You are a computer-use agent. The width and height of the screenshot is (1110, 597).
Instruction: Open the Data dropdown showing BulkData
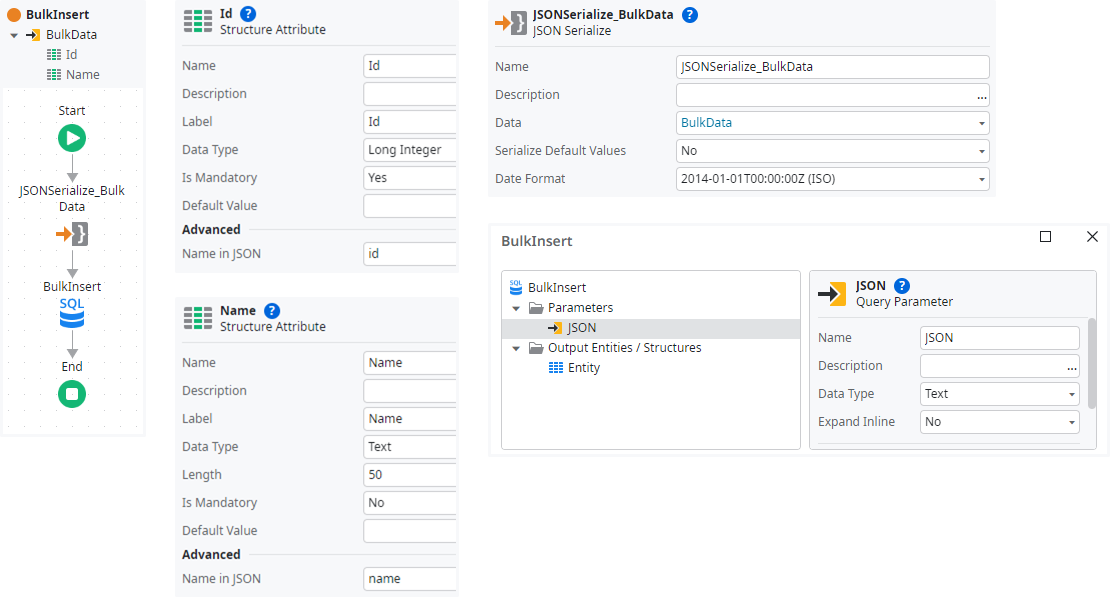pyautogui.click(x=980, y=122)
